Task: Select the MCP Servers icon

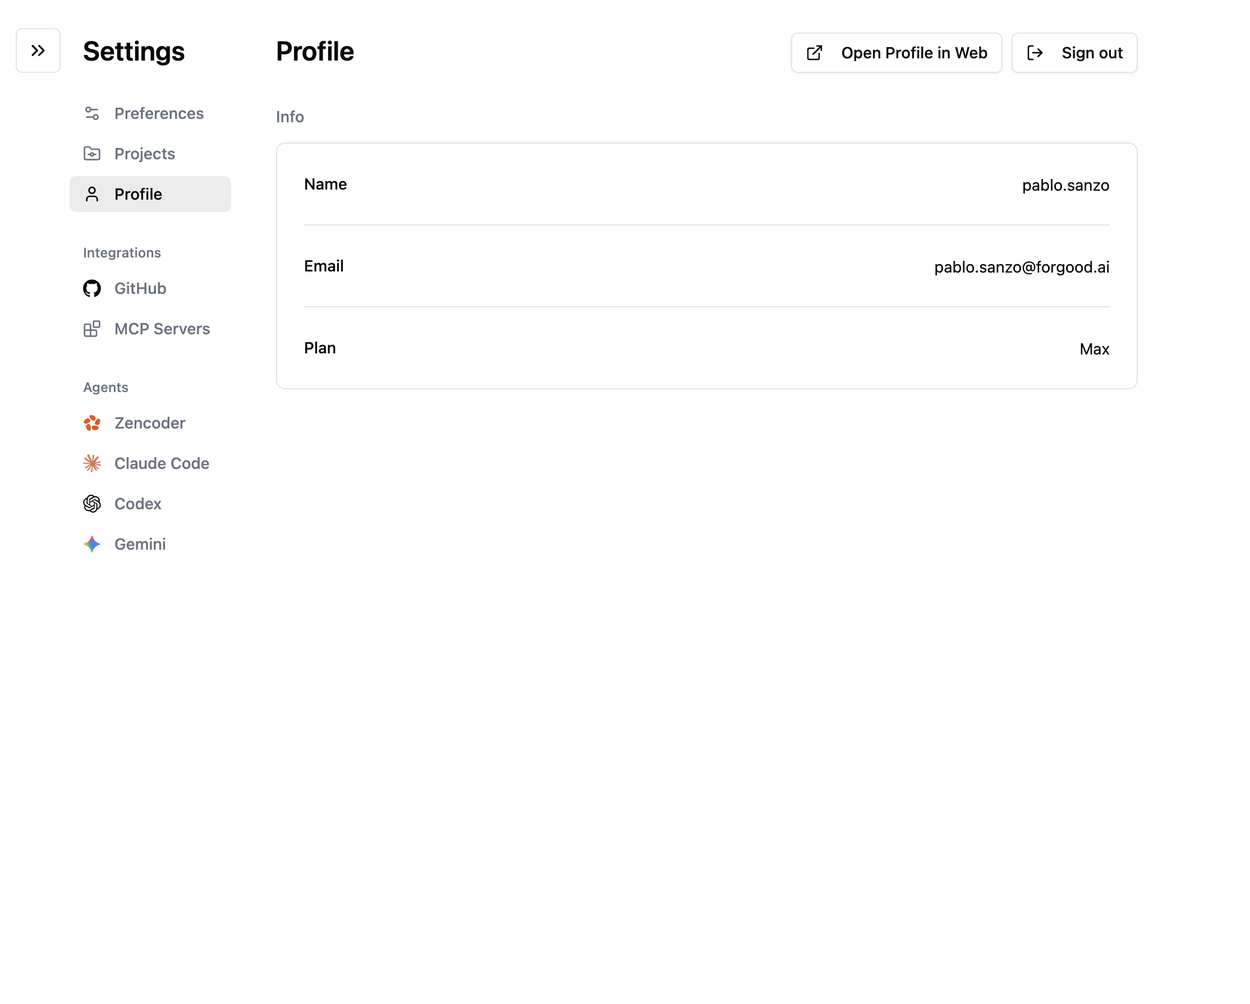Action: coord(91,328)
